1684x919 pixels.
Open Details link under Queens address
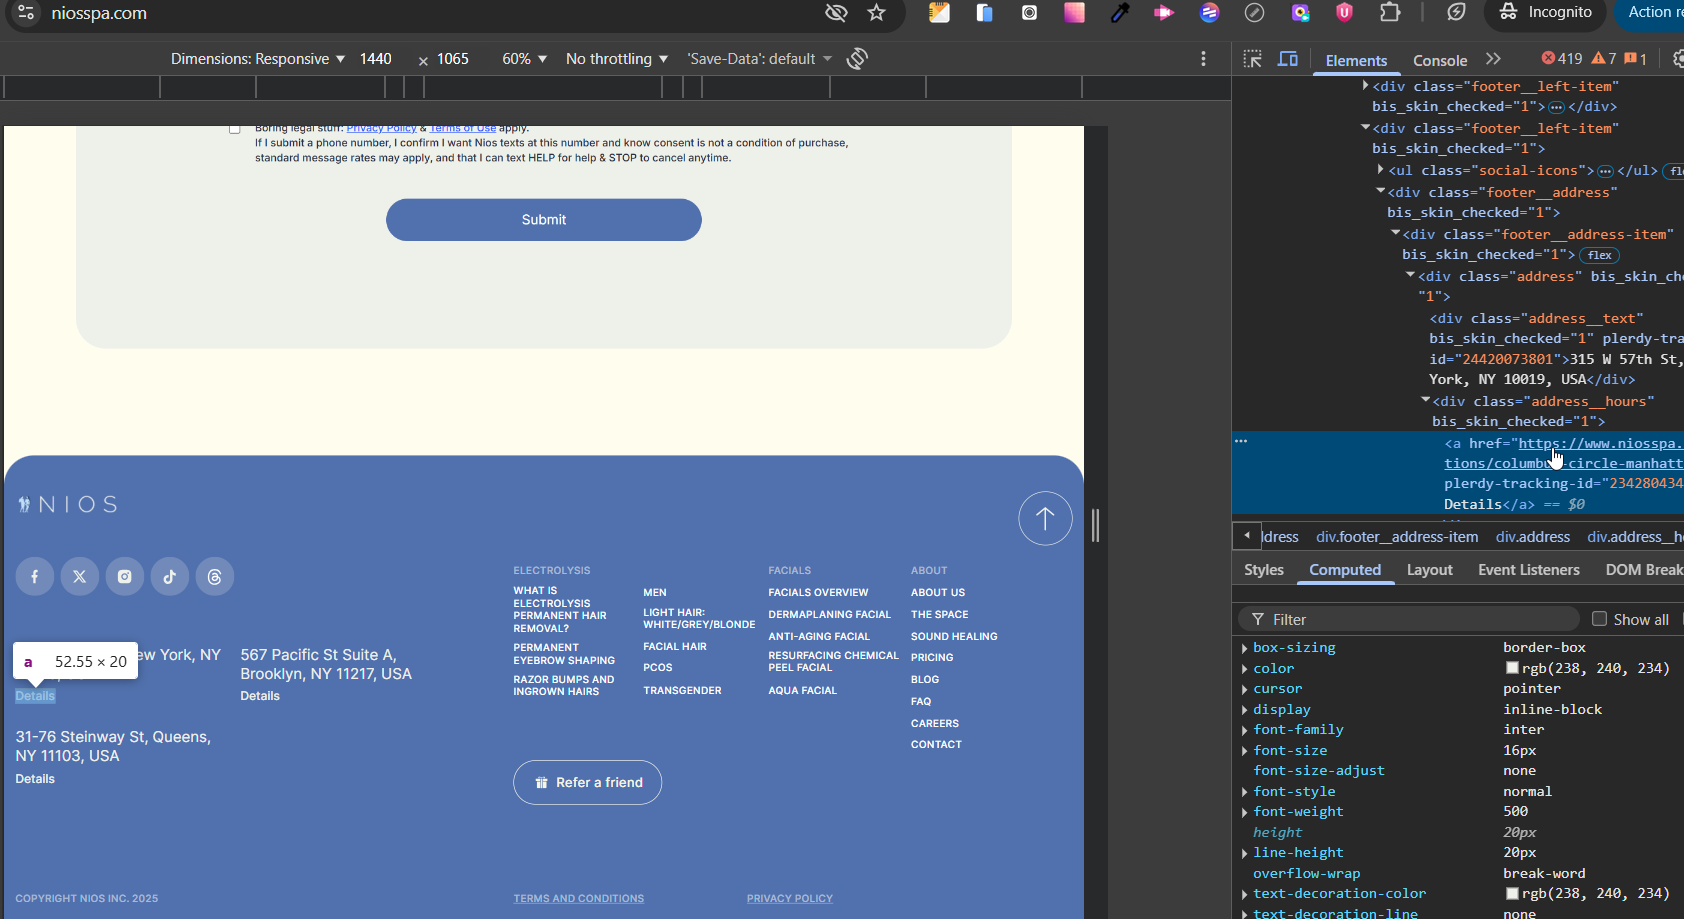pos(35,779)
